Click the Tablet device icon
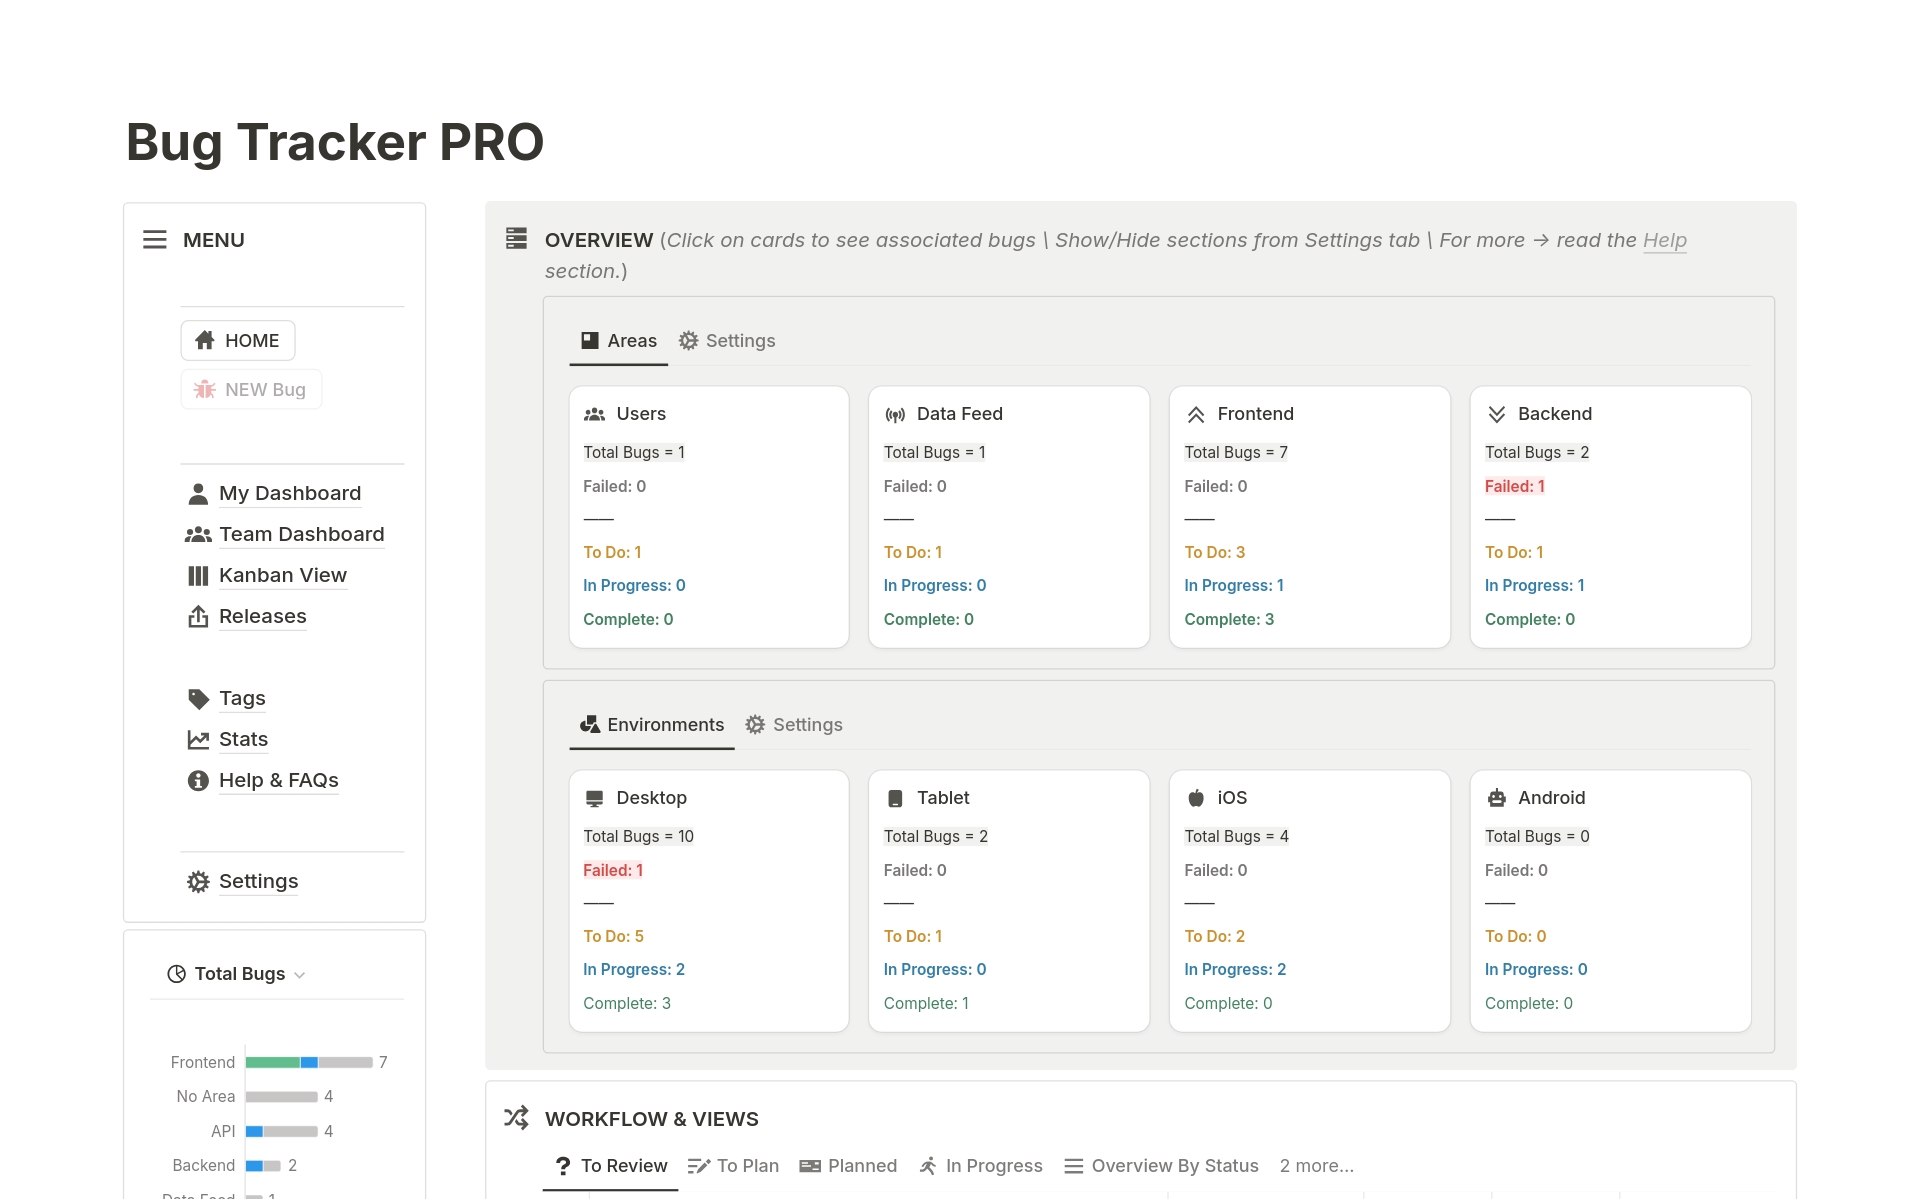1920x1199 pixels. (x=895, y=798)
